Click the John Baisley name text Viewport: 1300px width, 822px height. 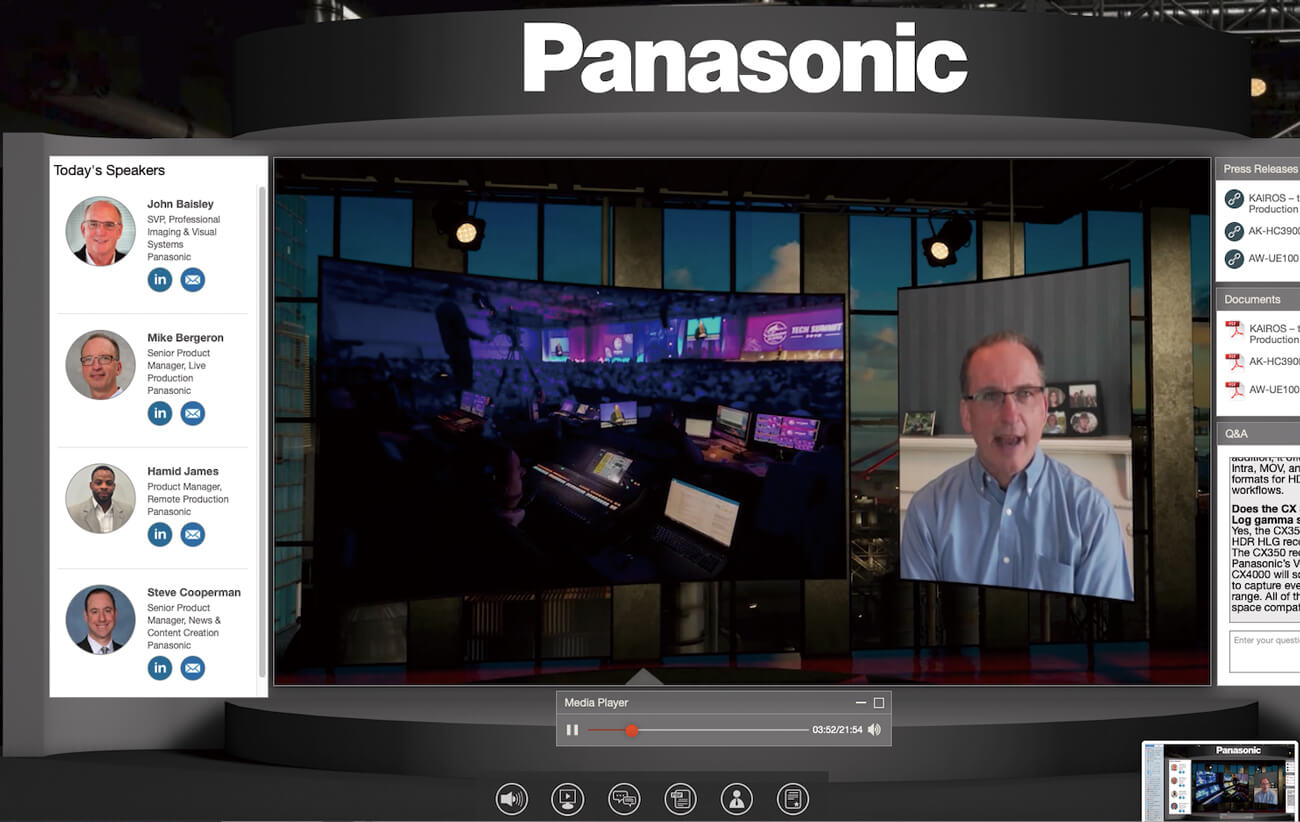point(180,204)
